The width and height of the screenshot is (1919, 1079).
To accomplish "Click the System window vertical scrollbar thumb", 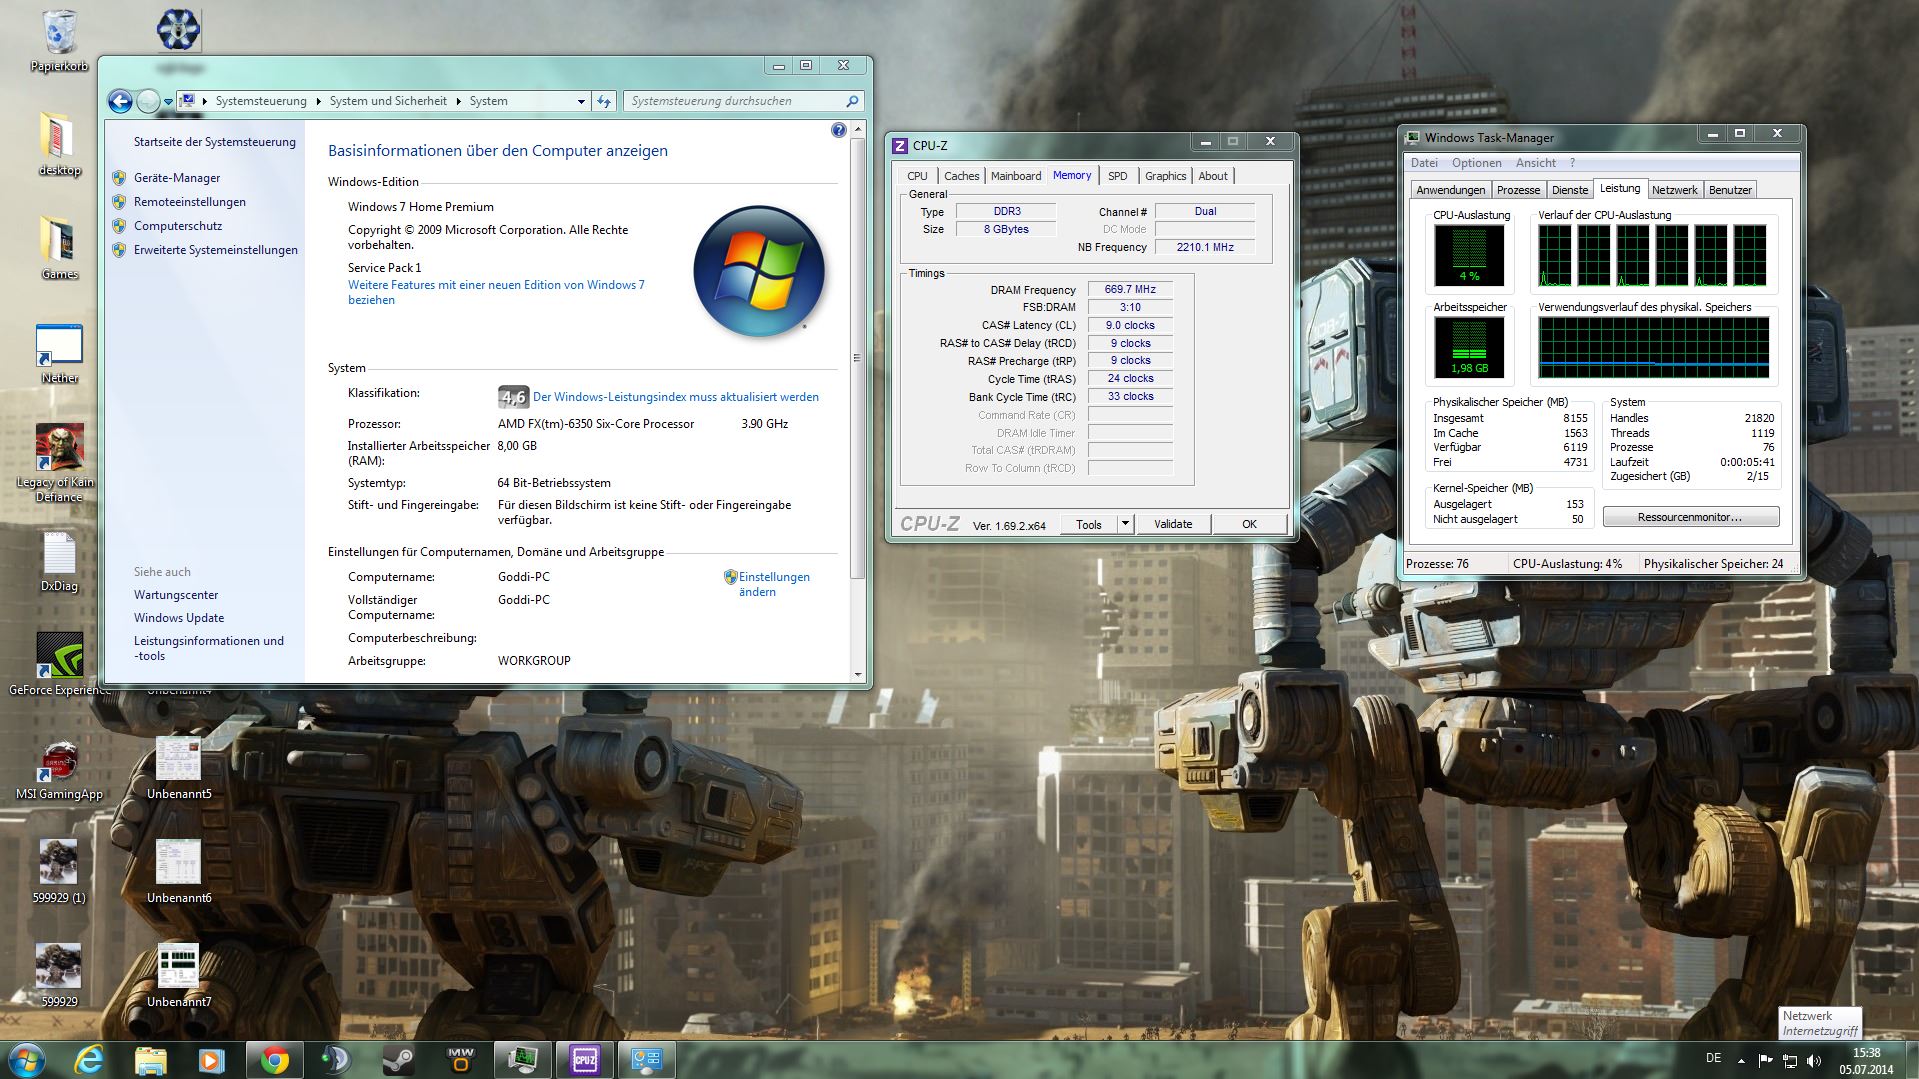I will point(857,357).
